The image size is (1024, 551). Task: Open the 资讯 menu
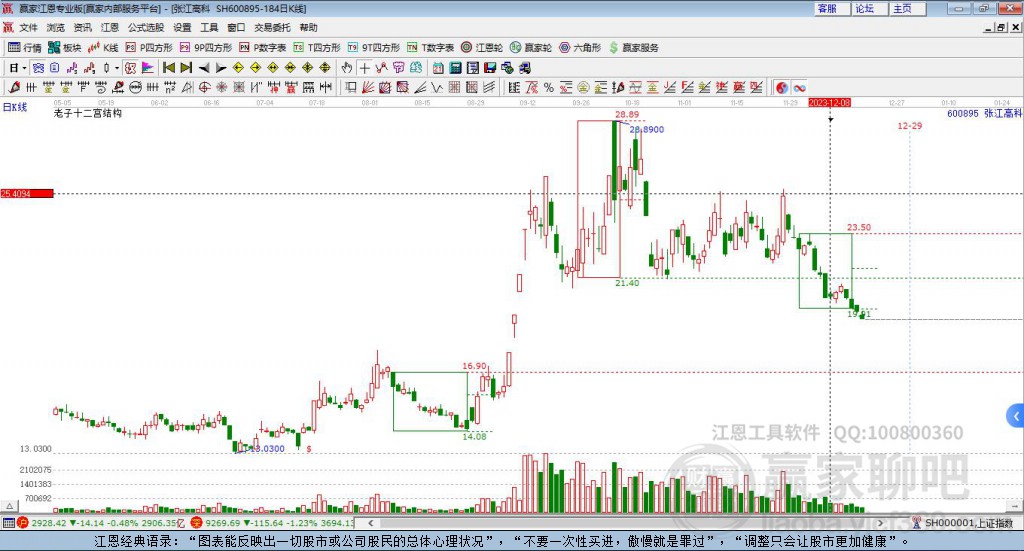point(82,27)
